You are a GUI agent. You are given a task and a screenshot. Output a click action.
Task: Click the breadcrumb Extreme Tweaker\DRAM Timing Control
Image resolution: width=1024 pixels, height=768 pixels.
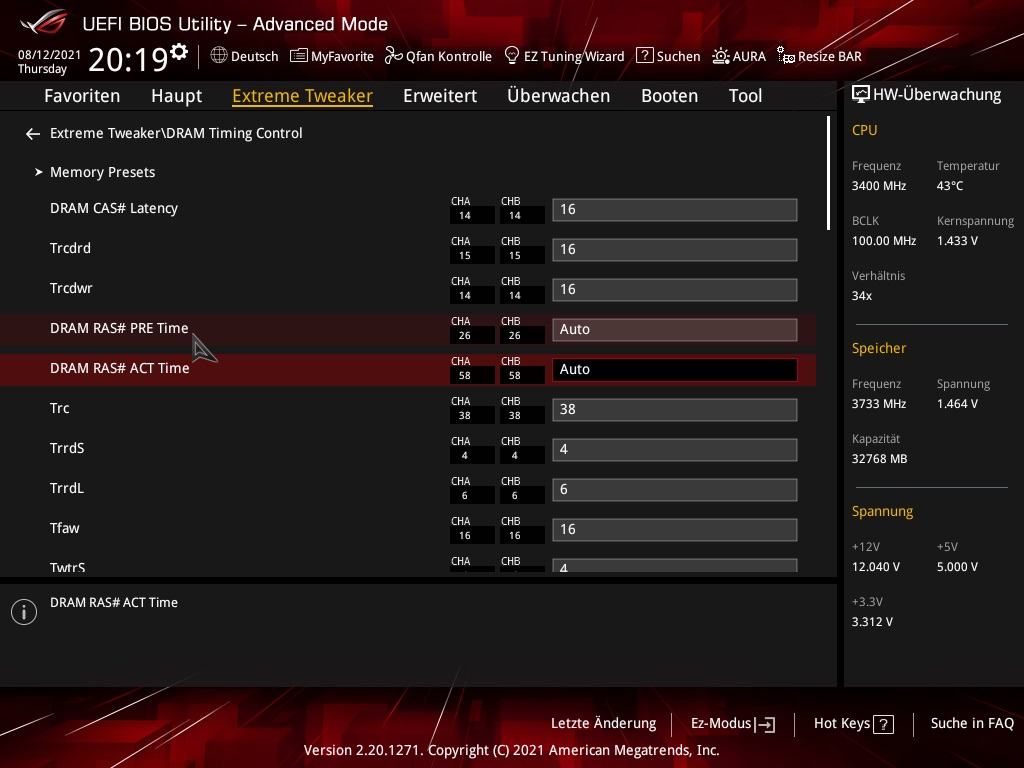point(176,133)
